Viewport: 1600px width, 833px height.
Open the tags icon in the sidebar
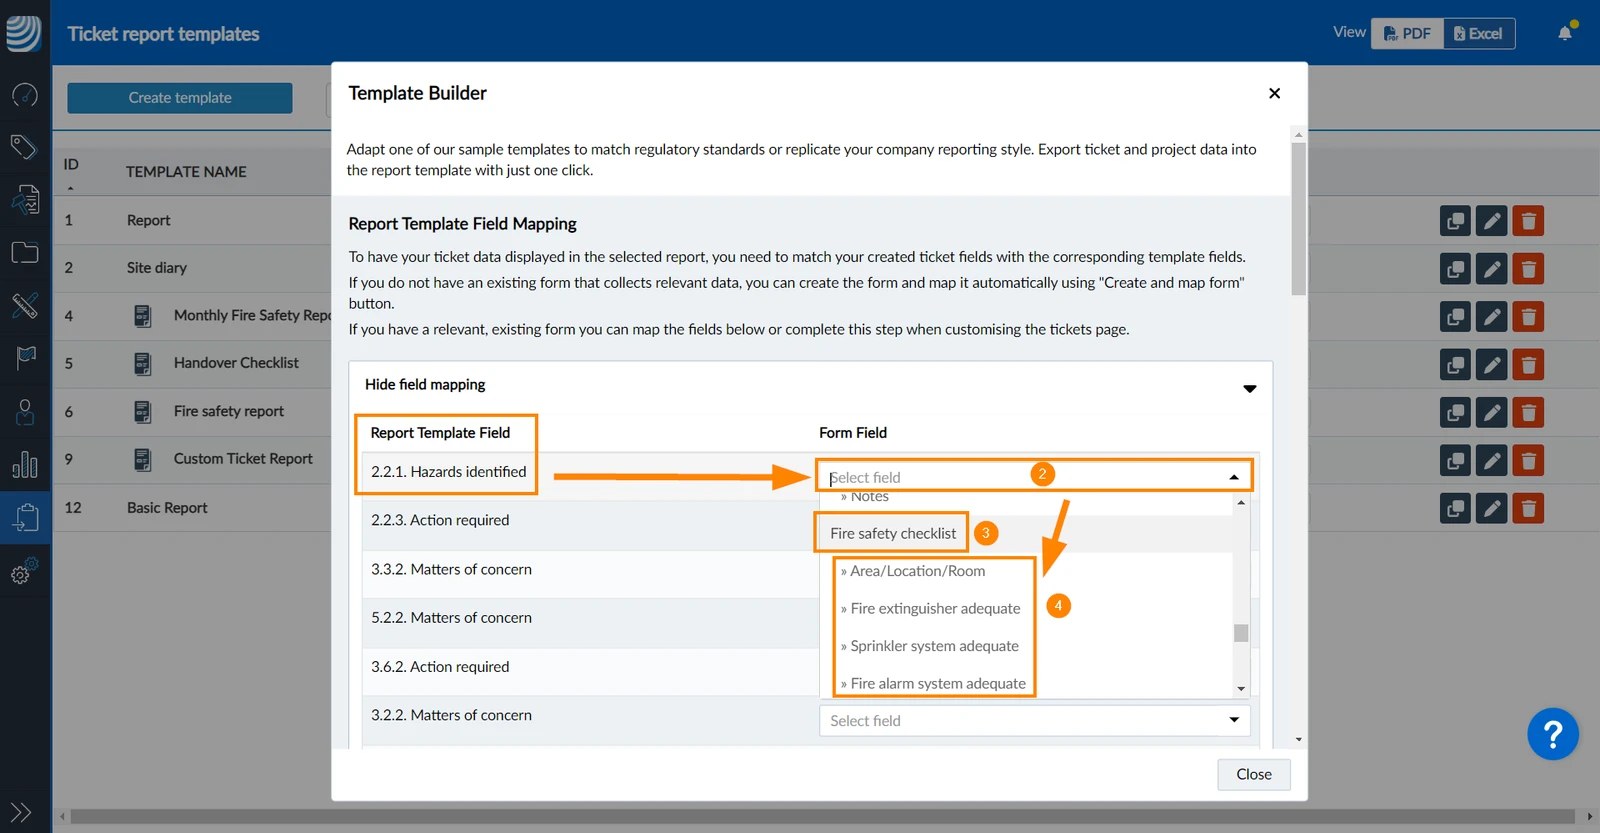pos(24,147)
